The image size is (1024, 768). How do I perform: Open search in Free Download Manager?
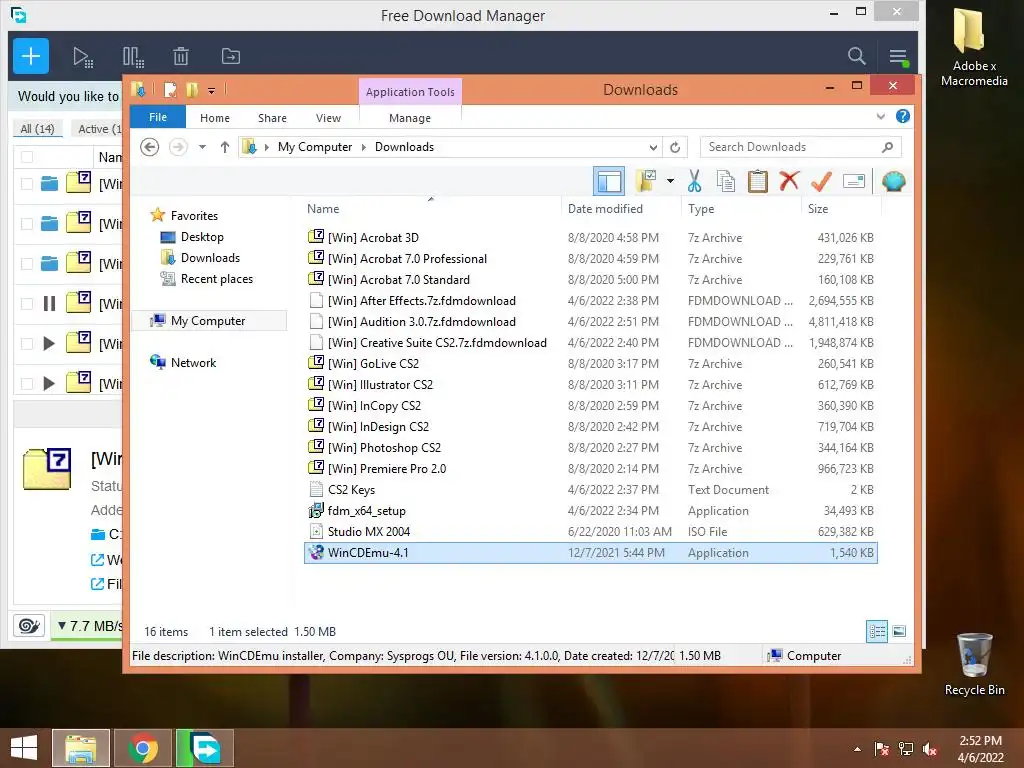point(856,56)
